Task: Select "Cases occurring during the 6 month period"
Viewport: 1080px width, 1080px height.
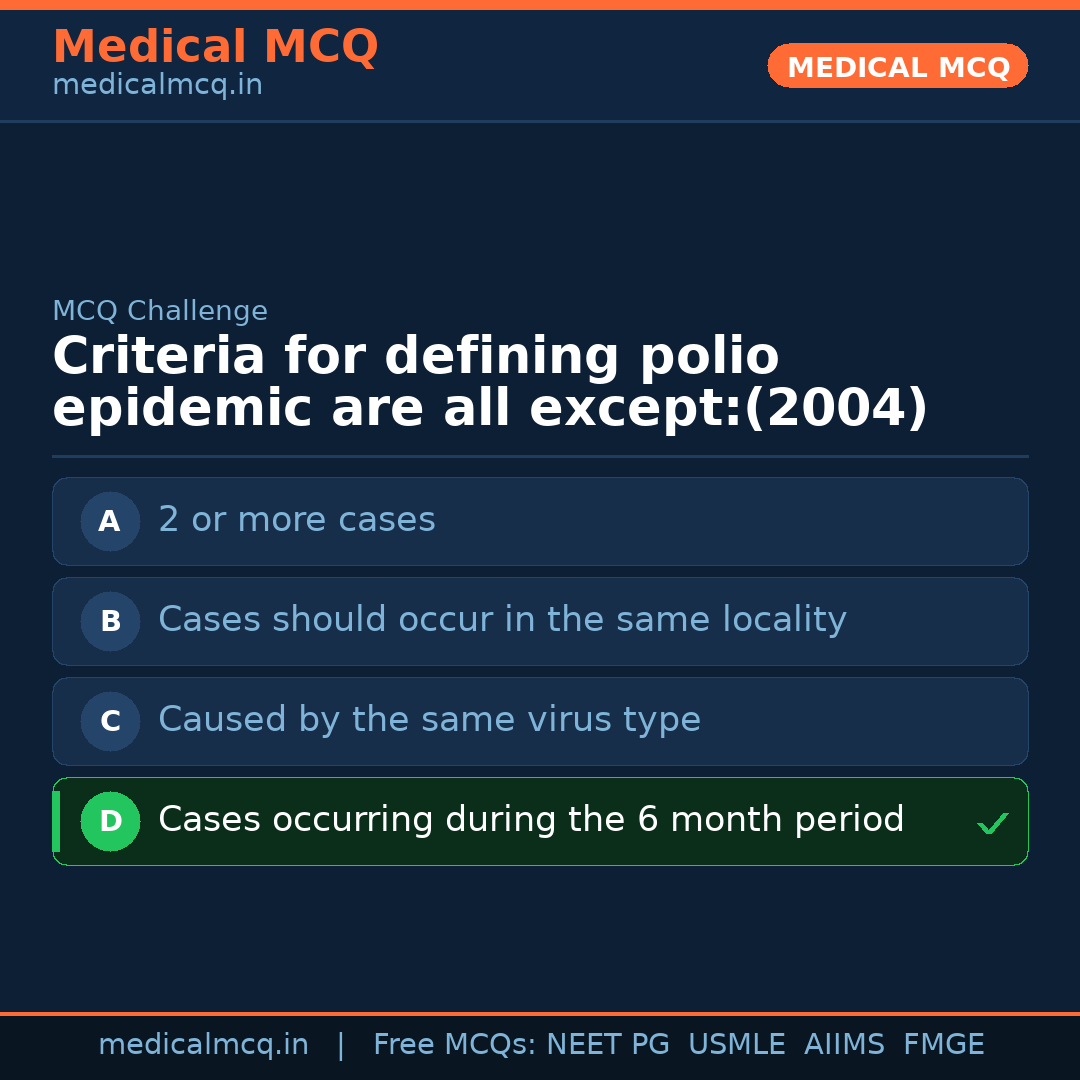Action: [x=531, y=820]
